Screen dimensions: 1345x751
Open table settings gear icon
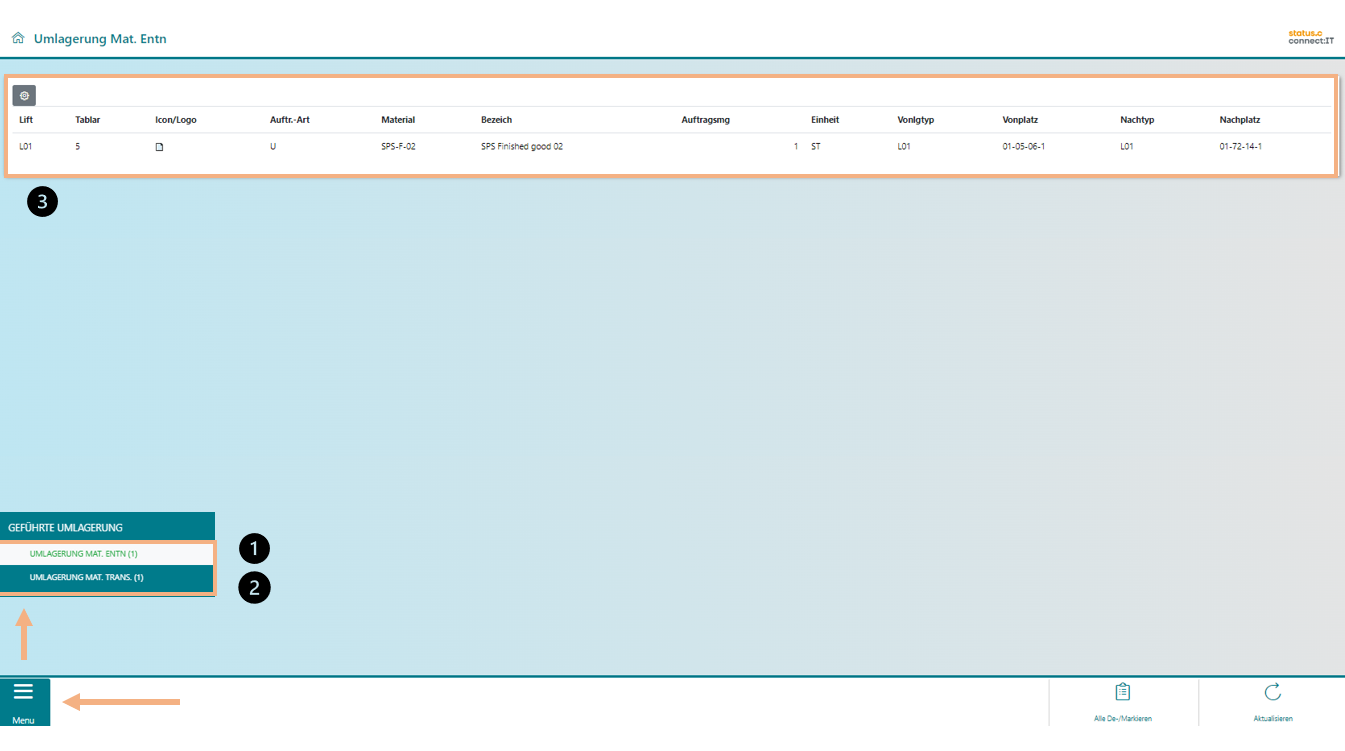pyautogui.click(x=24, y=96)
